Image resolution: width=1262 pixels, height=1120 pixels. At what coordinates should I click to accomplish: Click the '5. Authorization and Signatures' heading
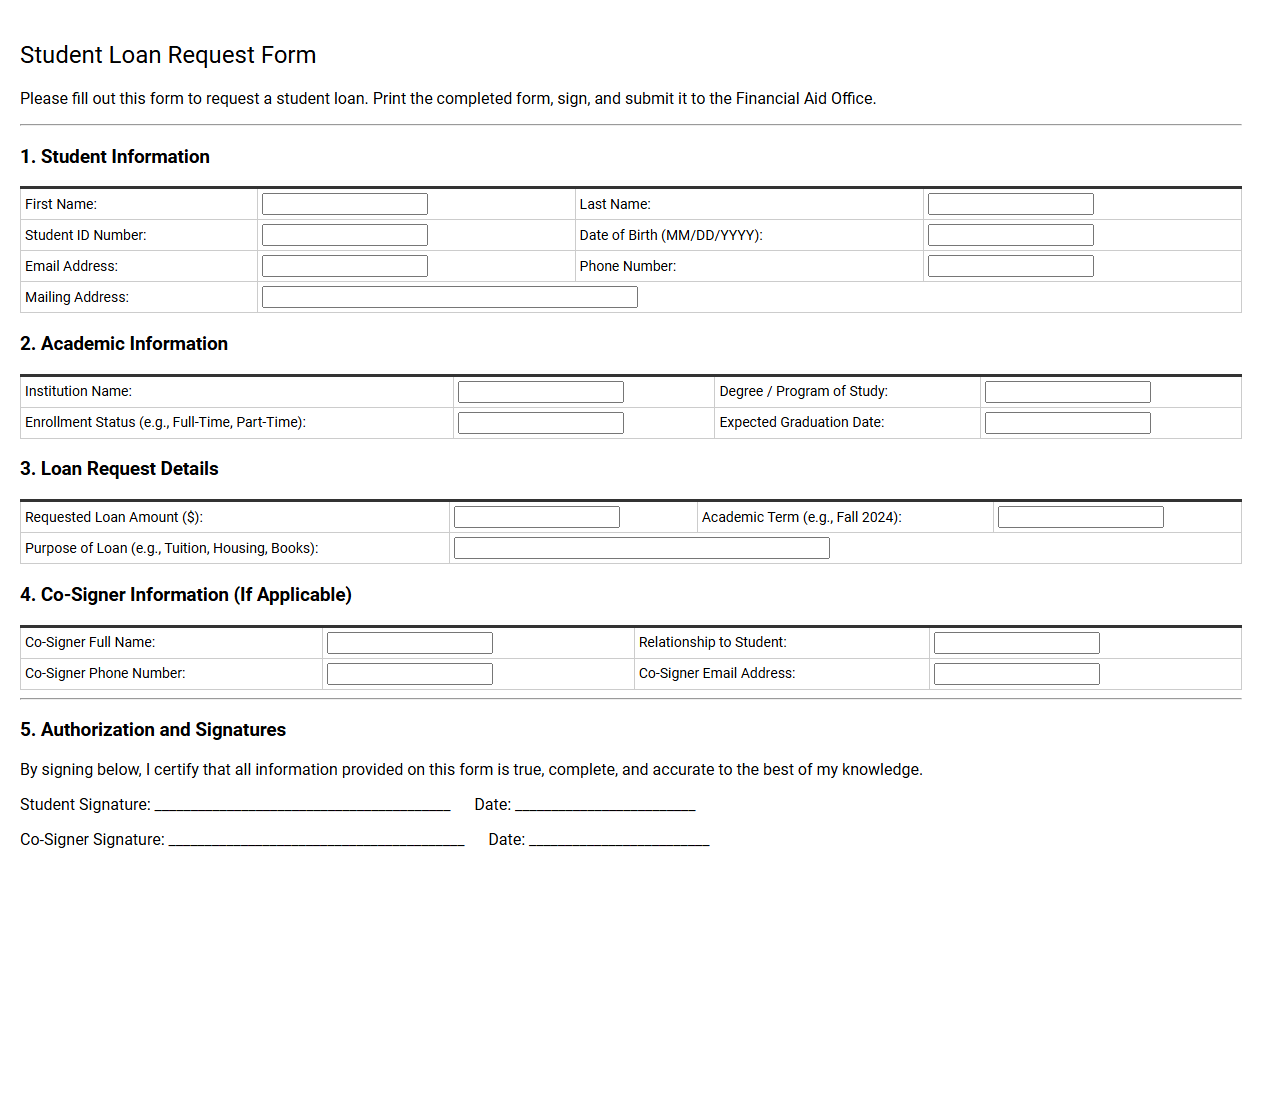click(x=153, y=730)
